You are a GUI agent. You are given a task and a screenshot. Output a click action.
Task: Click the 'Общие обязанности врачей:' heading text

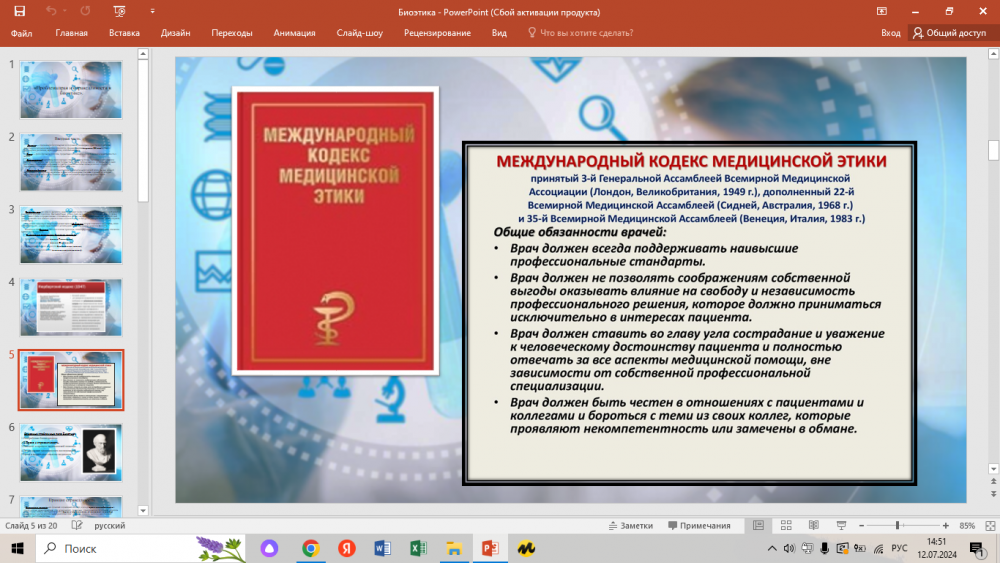pyautogui.click(x=579, y=231)
